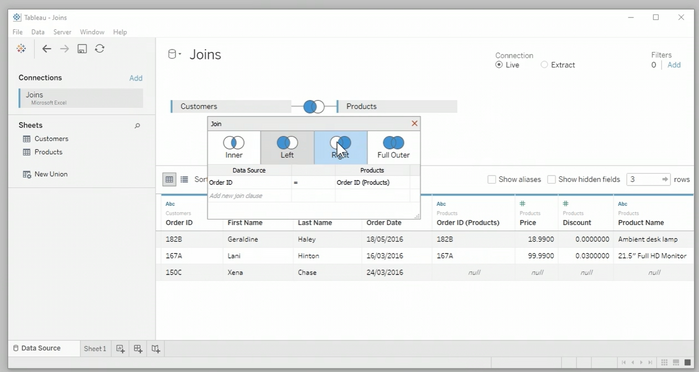Go back with the back arrow
This screenshot has height=372, width=699.
click(x=46, y=49)
